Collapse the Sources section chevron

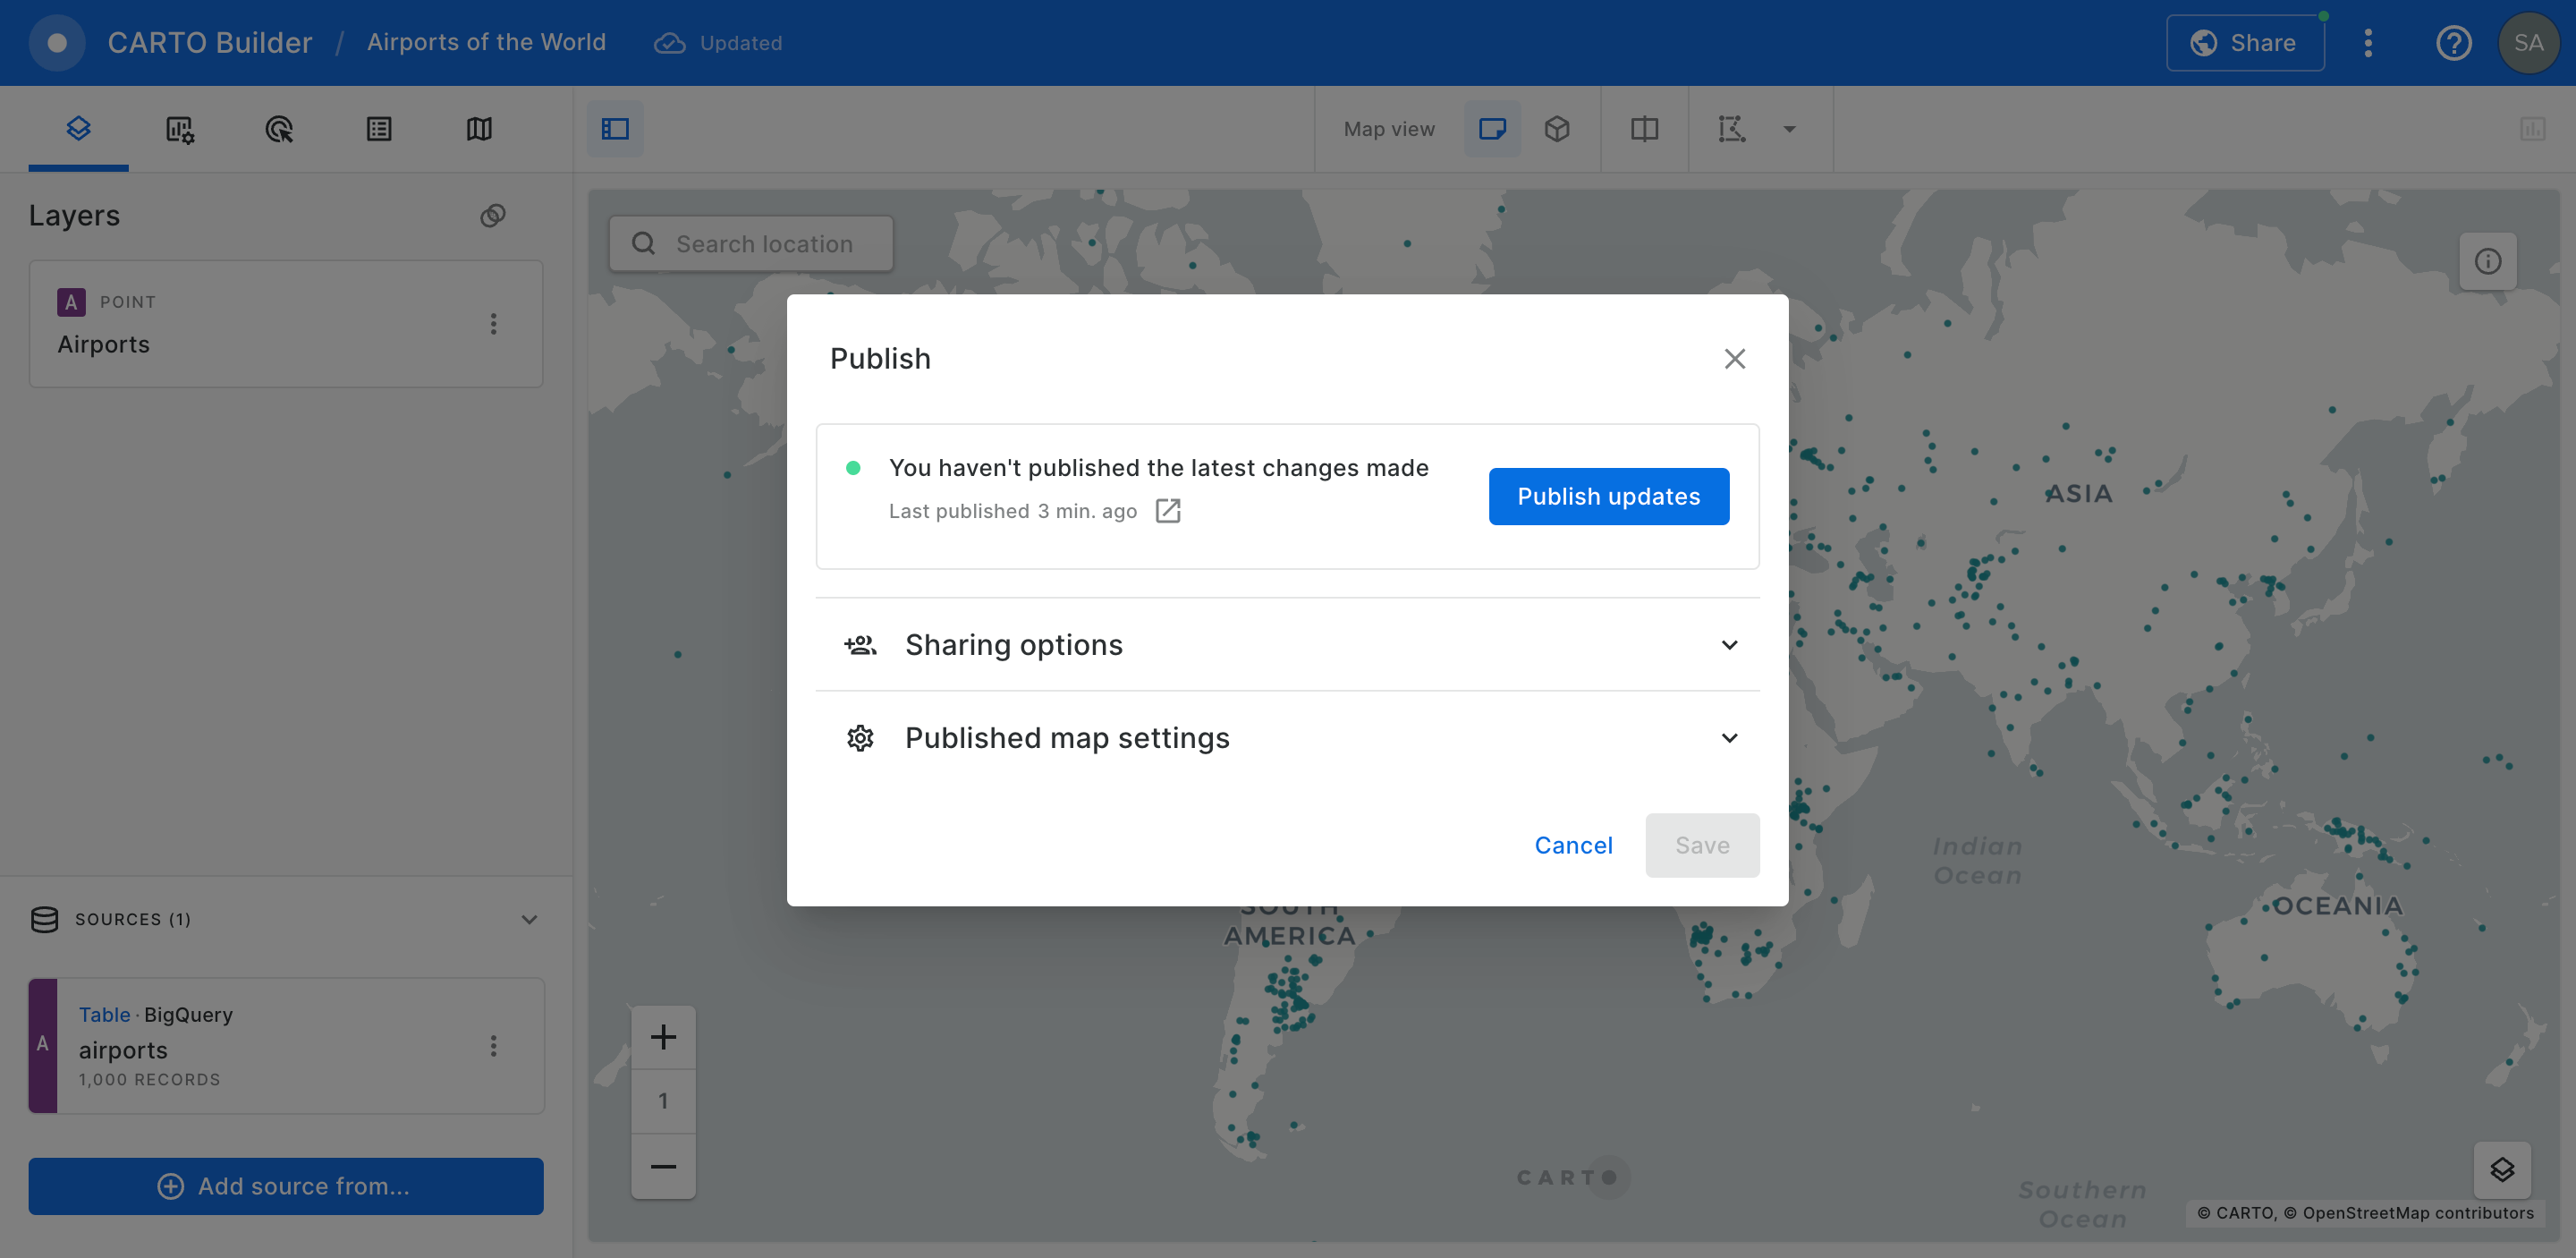(x=529, y=919)
